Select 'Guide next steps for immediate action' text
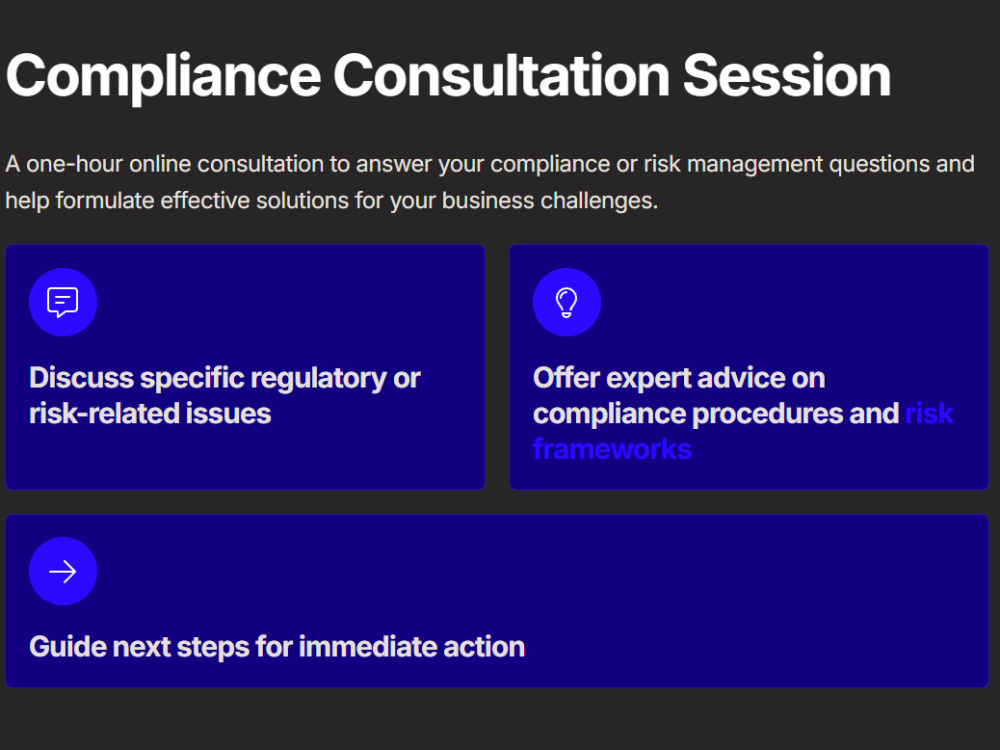 point(277,647)
